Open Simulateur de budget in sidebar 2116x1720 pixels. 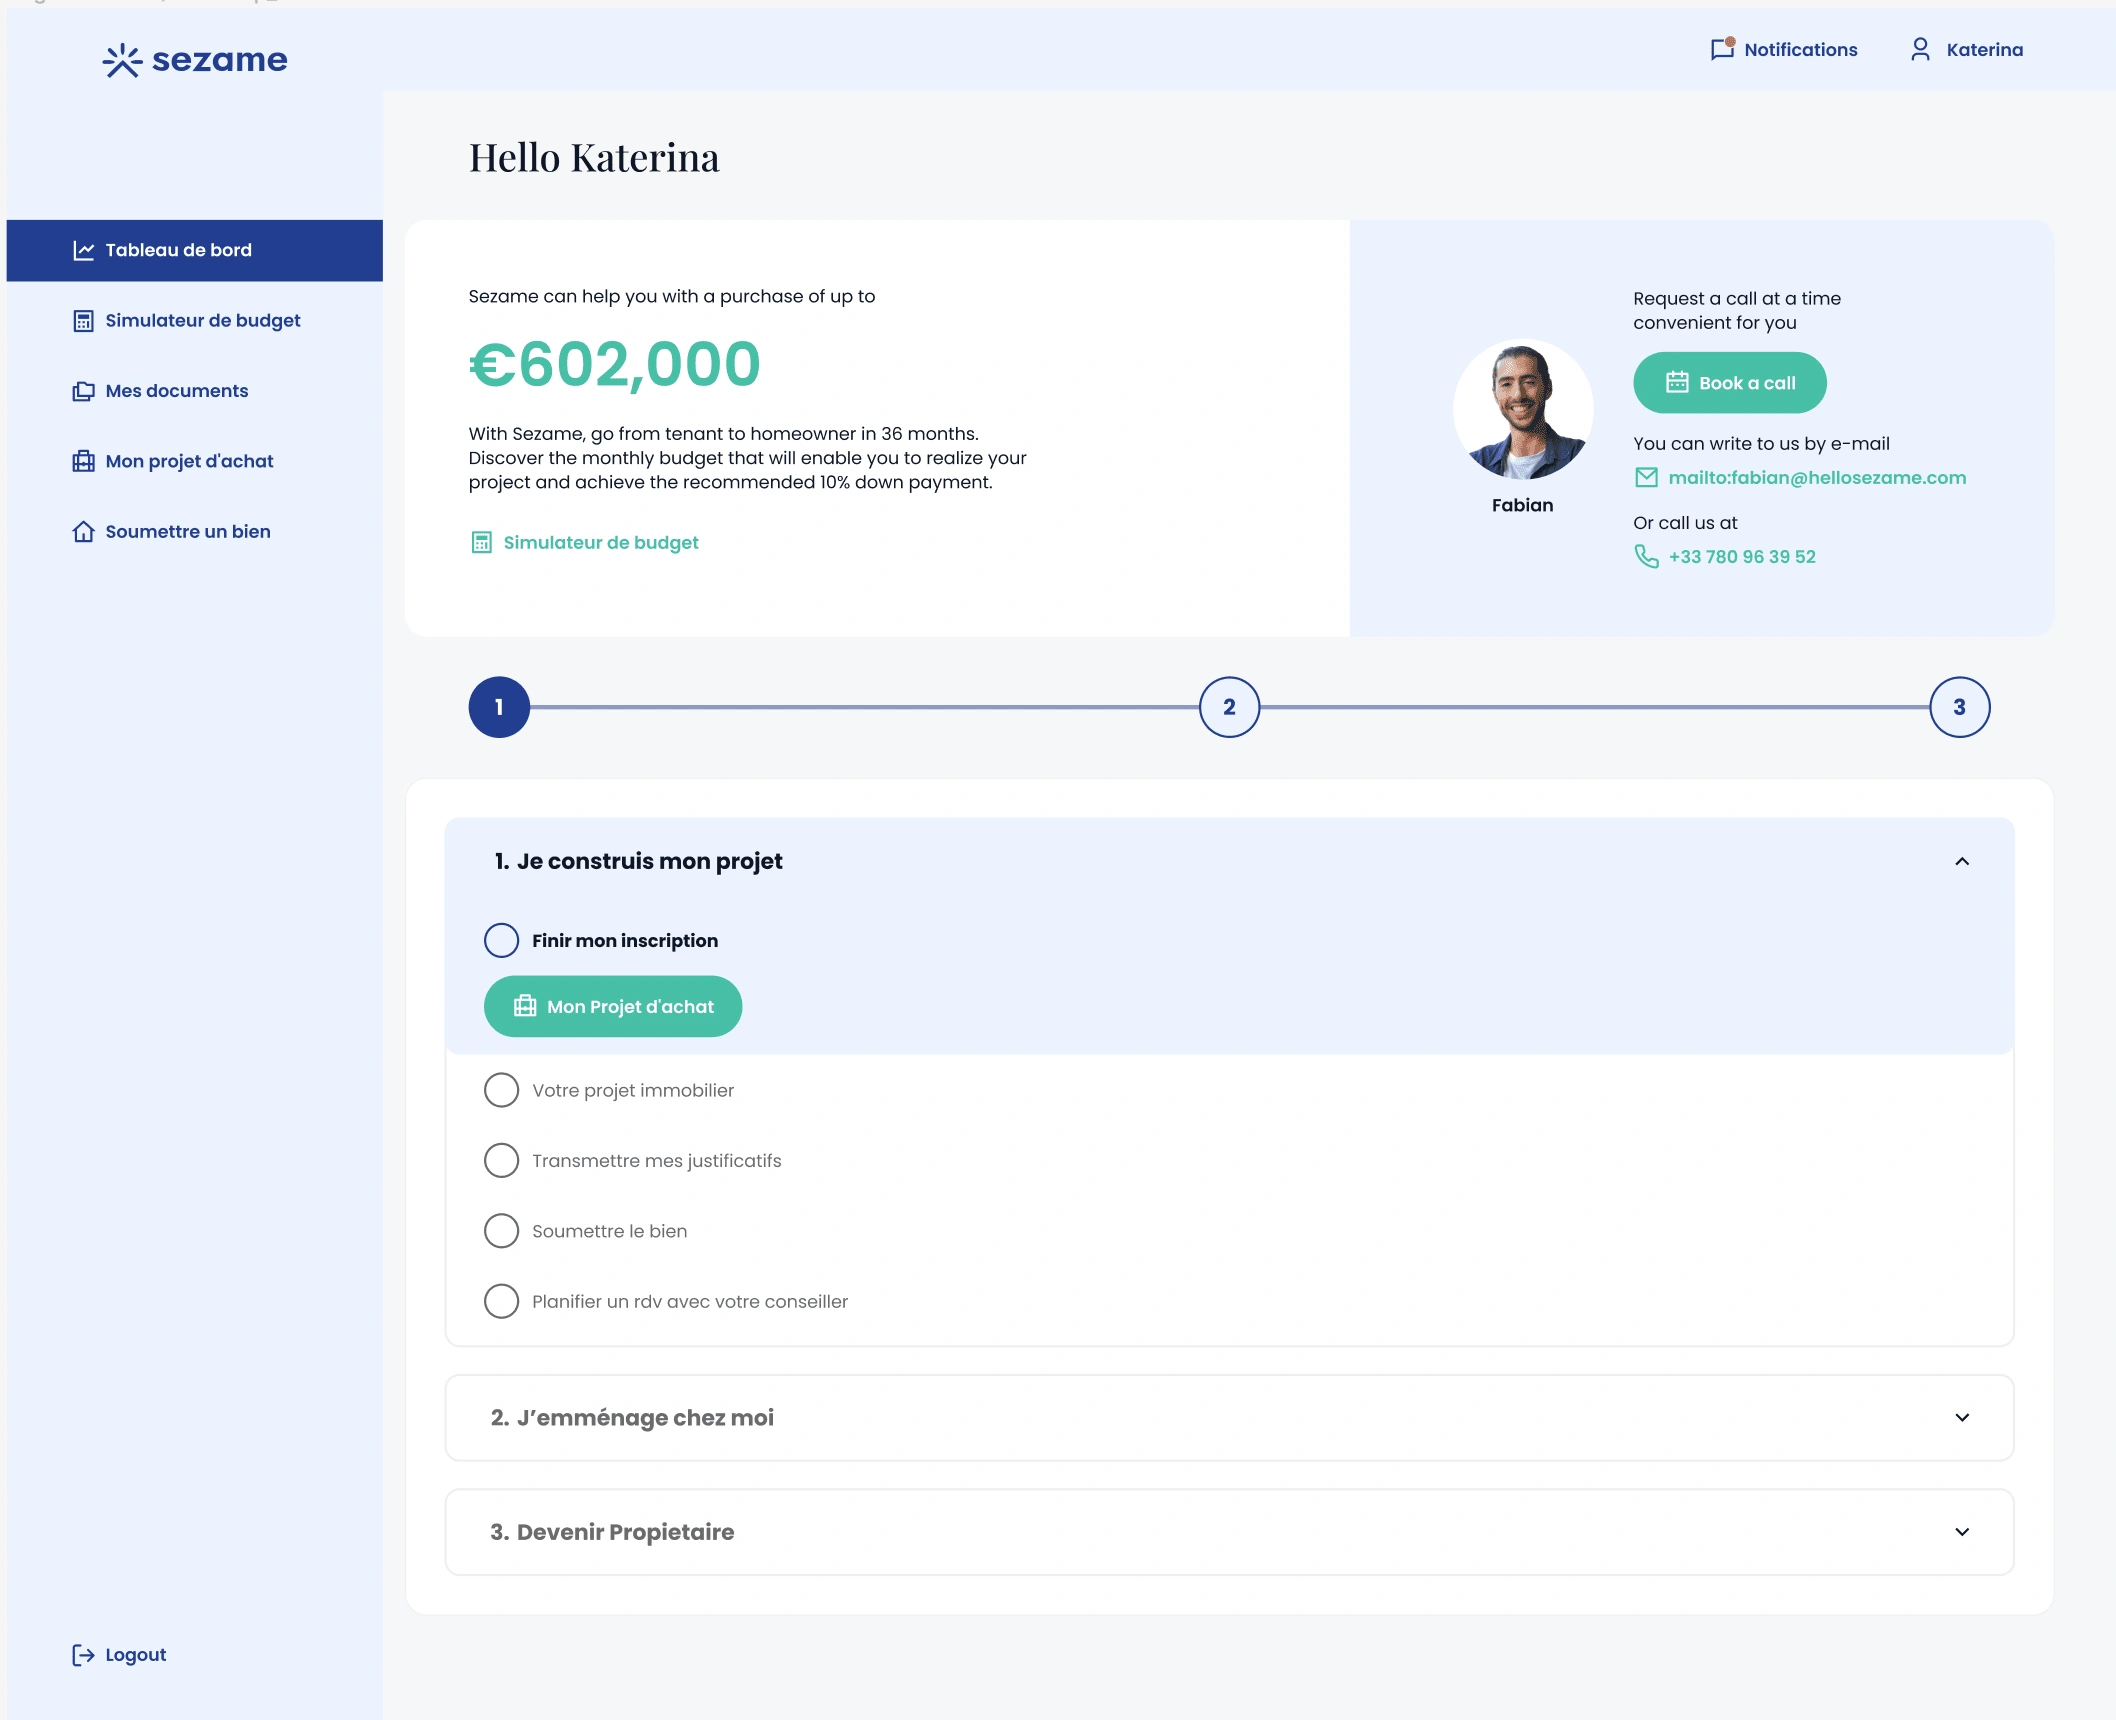202,321
